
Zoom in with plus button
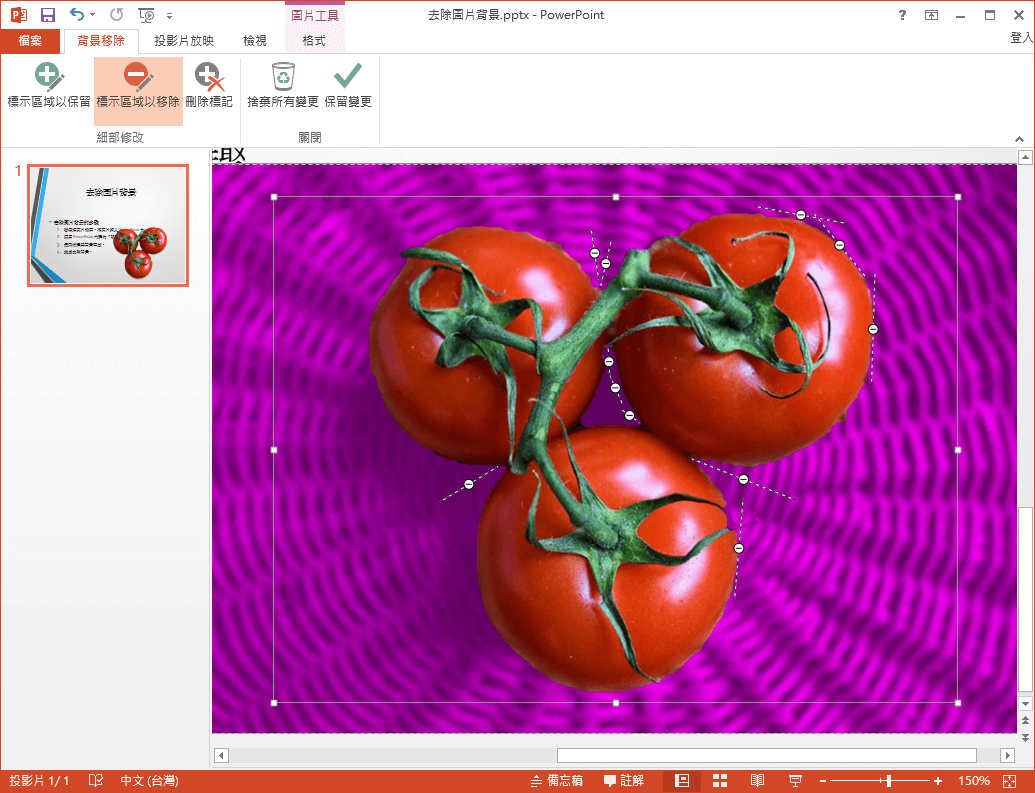tap(937, 781)
